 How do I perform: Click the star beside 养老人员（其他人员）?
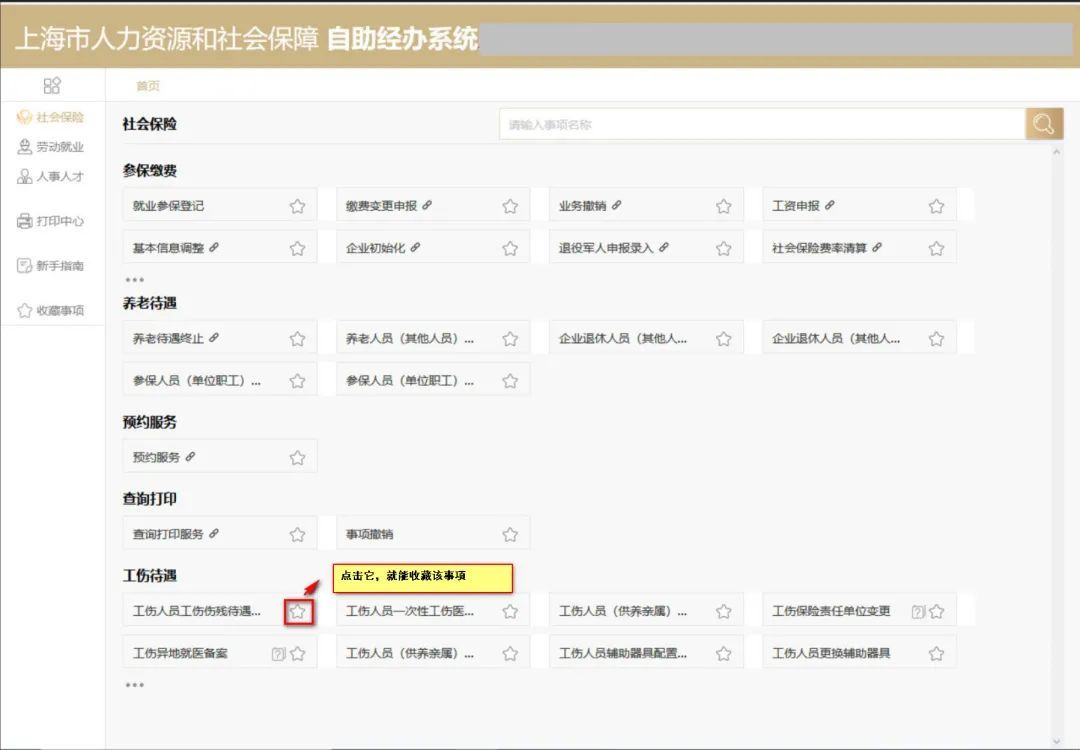point(510,338)
